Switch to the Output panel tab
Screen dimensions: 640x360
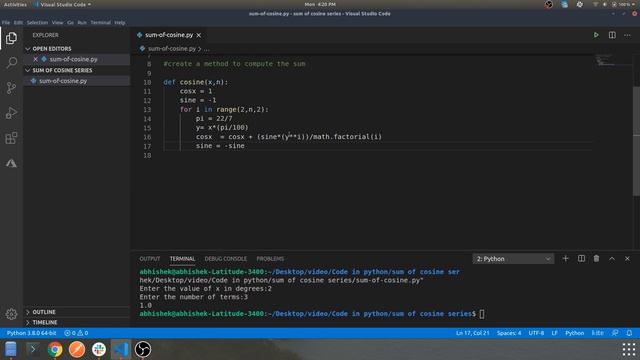pyautogui.click(x=149, y=259)
